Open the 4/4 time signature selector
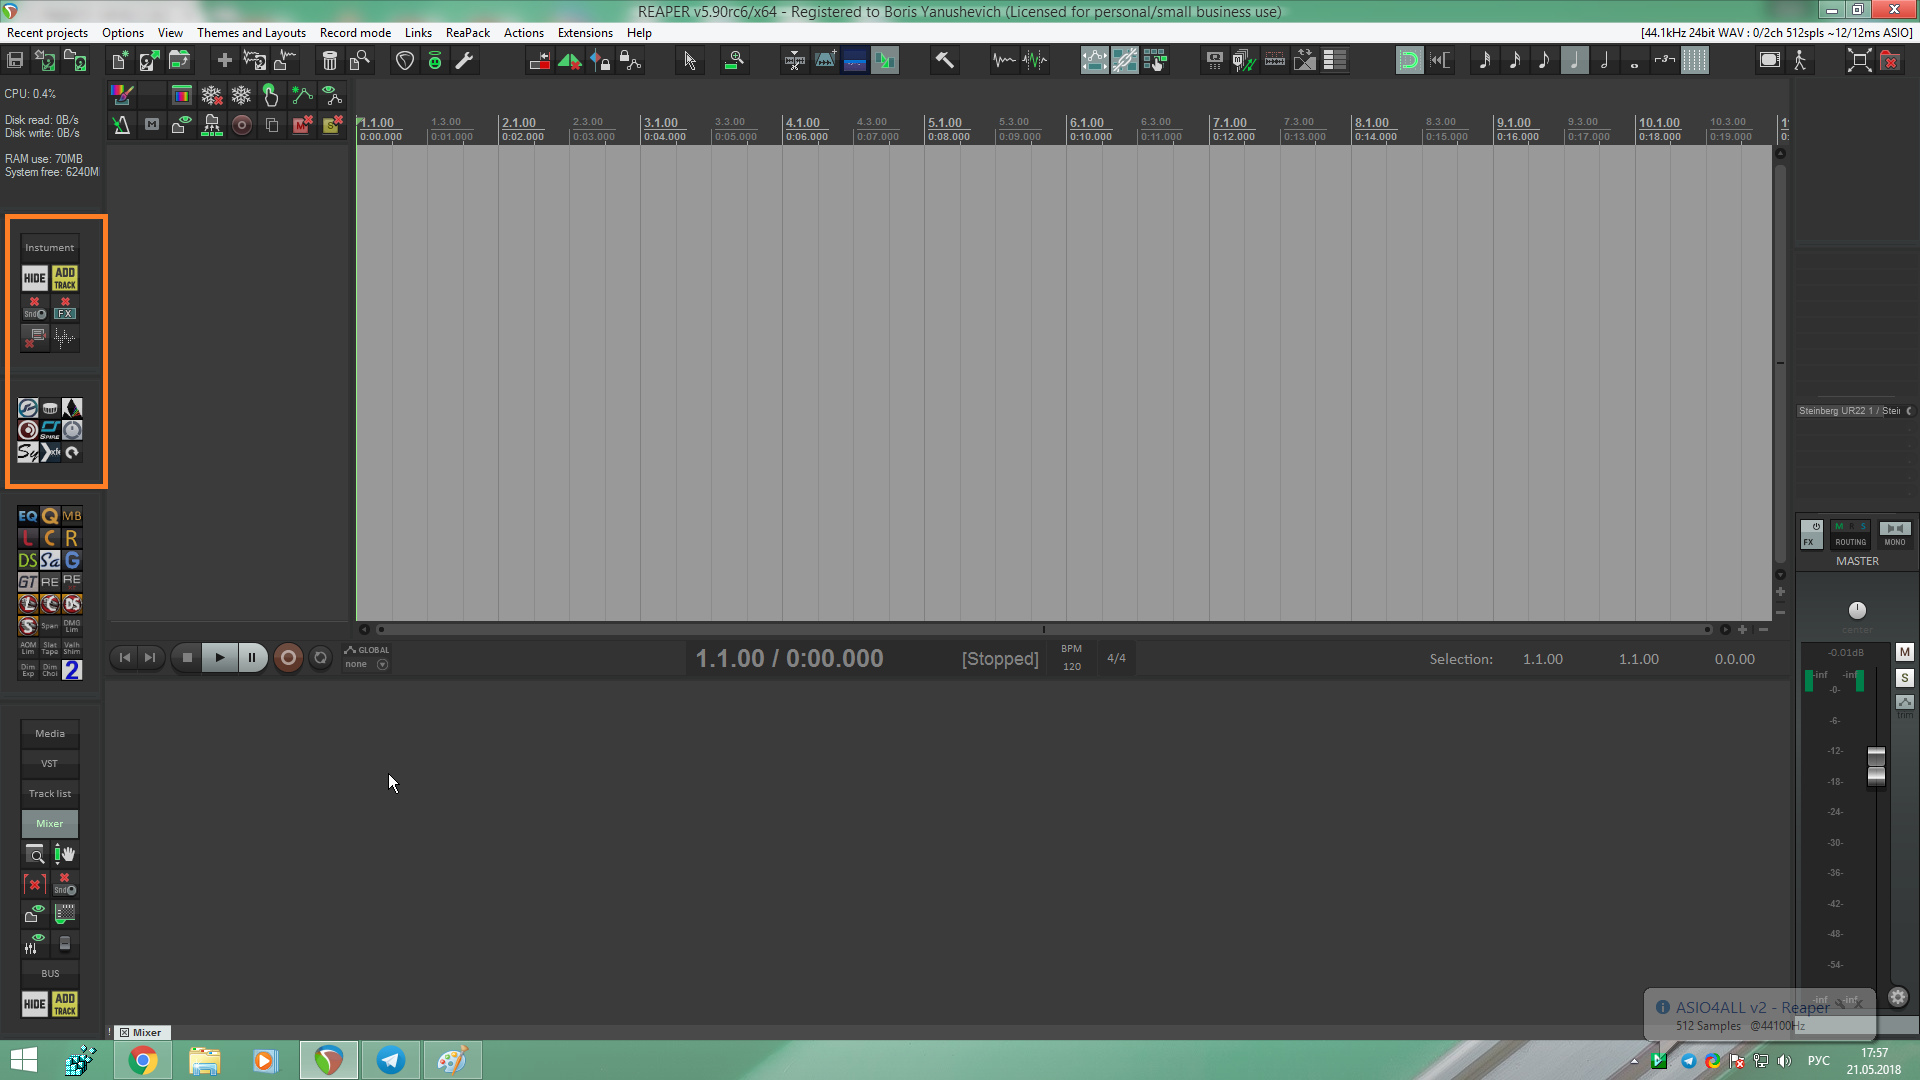 1116,659
